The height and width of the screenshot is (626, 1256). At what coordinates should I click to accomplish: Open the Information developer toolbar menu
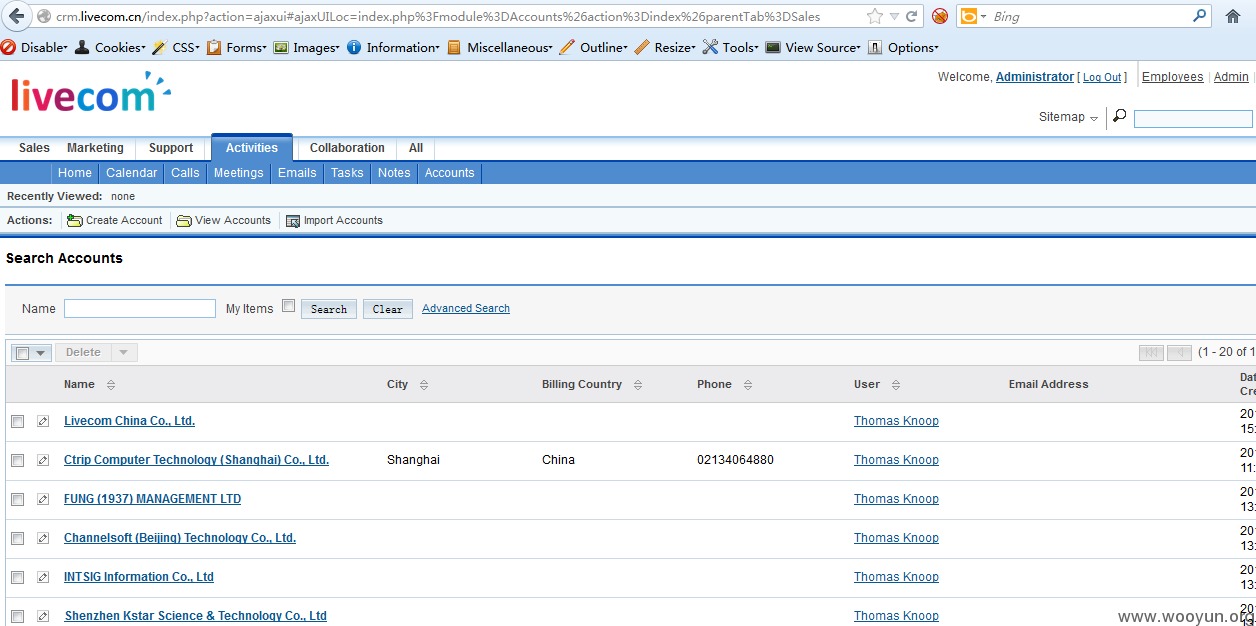point(393,47)
